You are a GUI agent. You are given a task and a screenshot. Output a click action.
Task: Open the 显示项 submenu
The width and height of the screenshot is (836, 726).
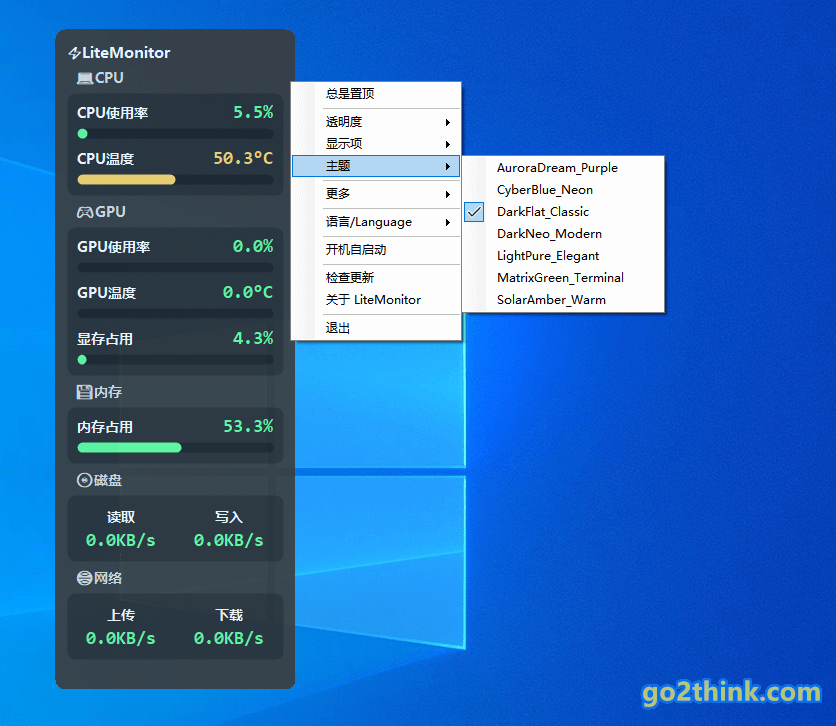pos(376,144)
